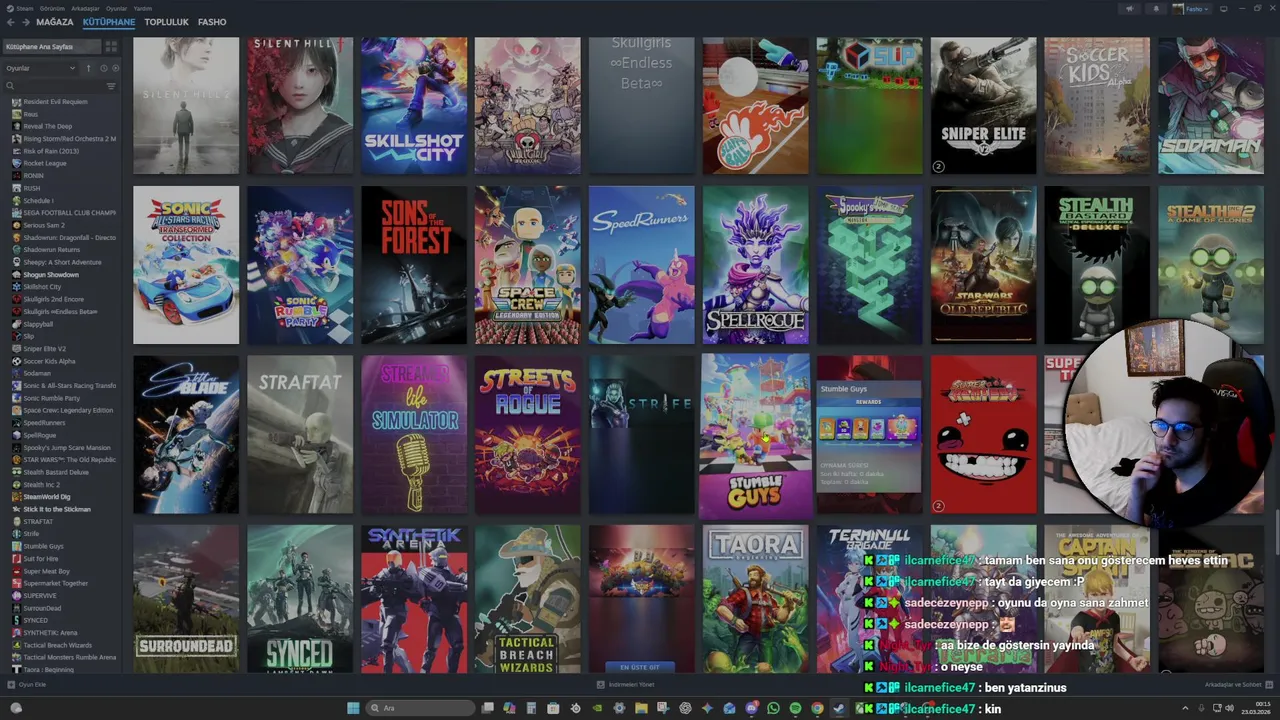Click the ready-to-play filter icon
The height and width of the screenshot is (720, 1280).
[115, 68]
